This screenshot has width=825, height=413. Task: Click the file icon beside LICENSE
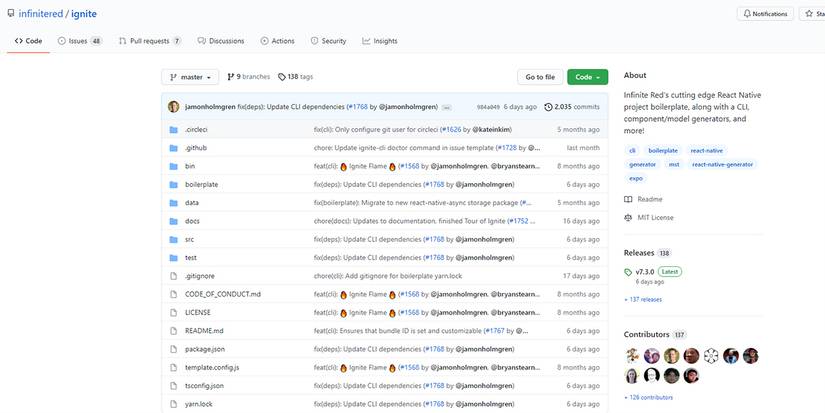point(174,313)
